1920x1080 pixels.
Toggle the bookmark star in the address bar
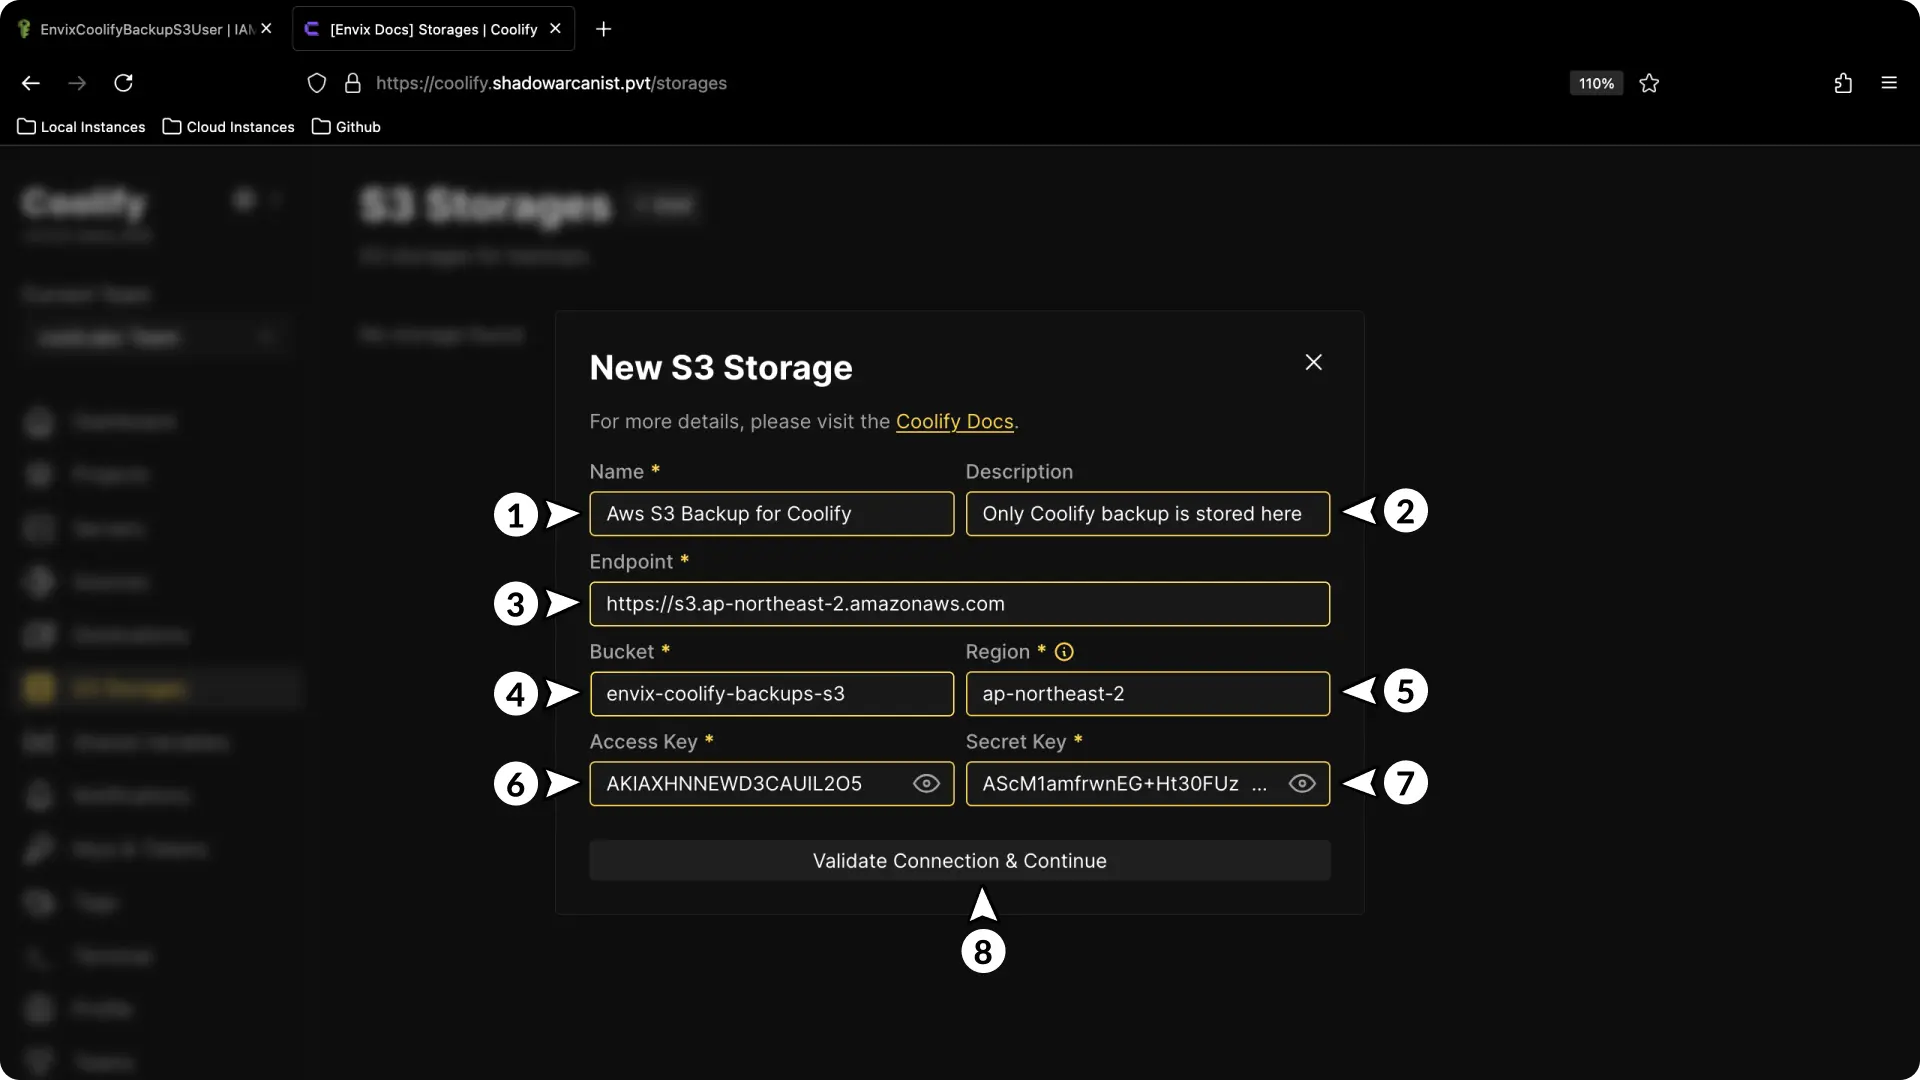click(1648, 83)
